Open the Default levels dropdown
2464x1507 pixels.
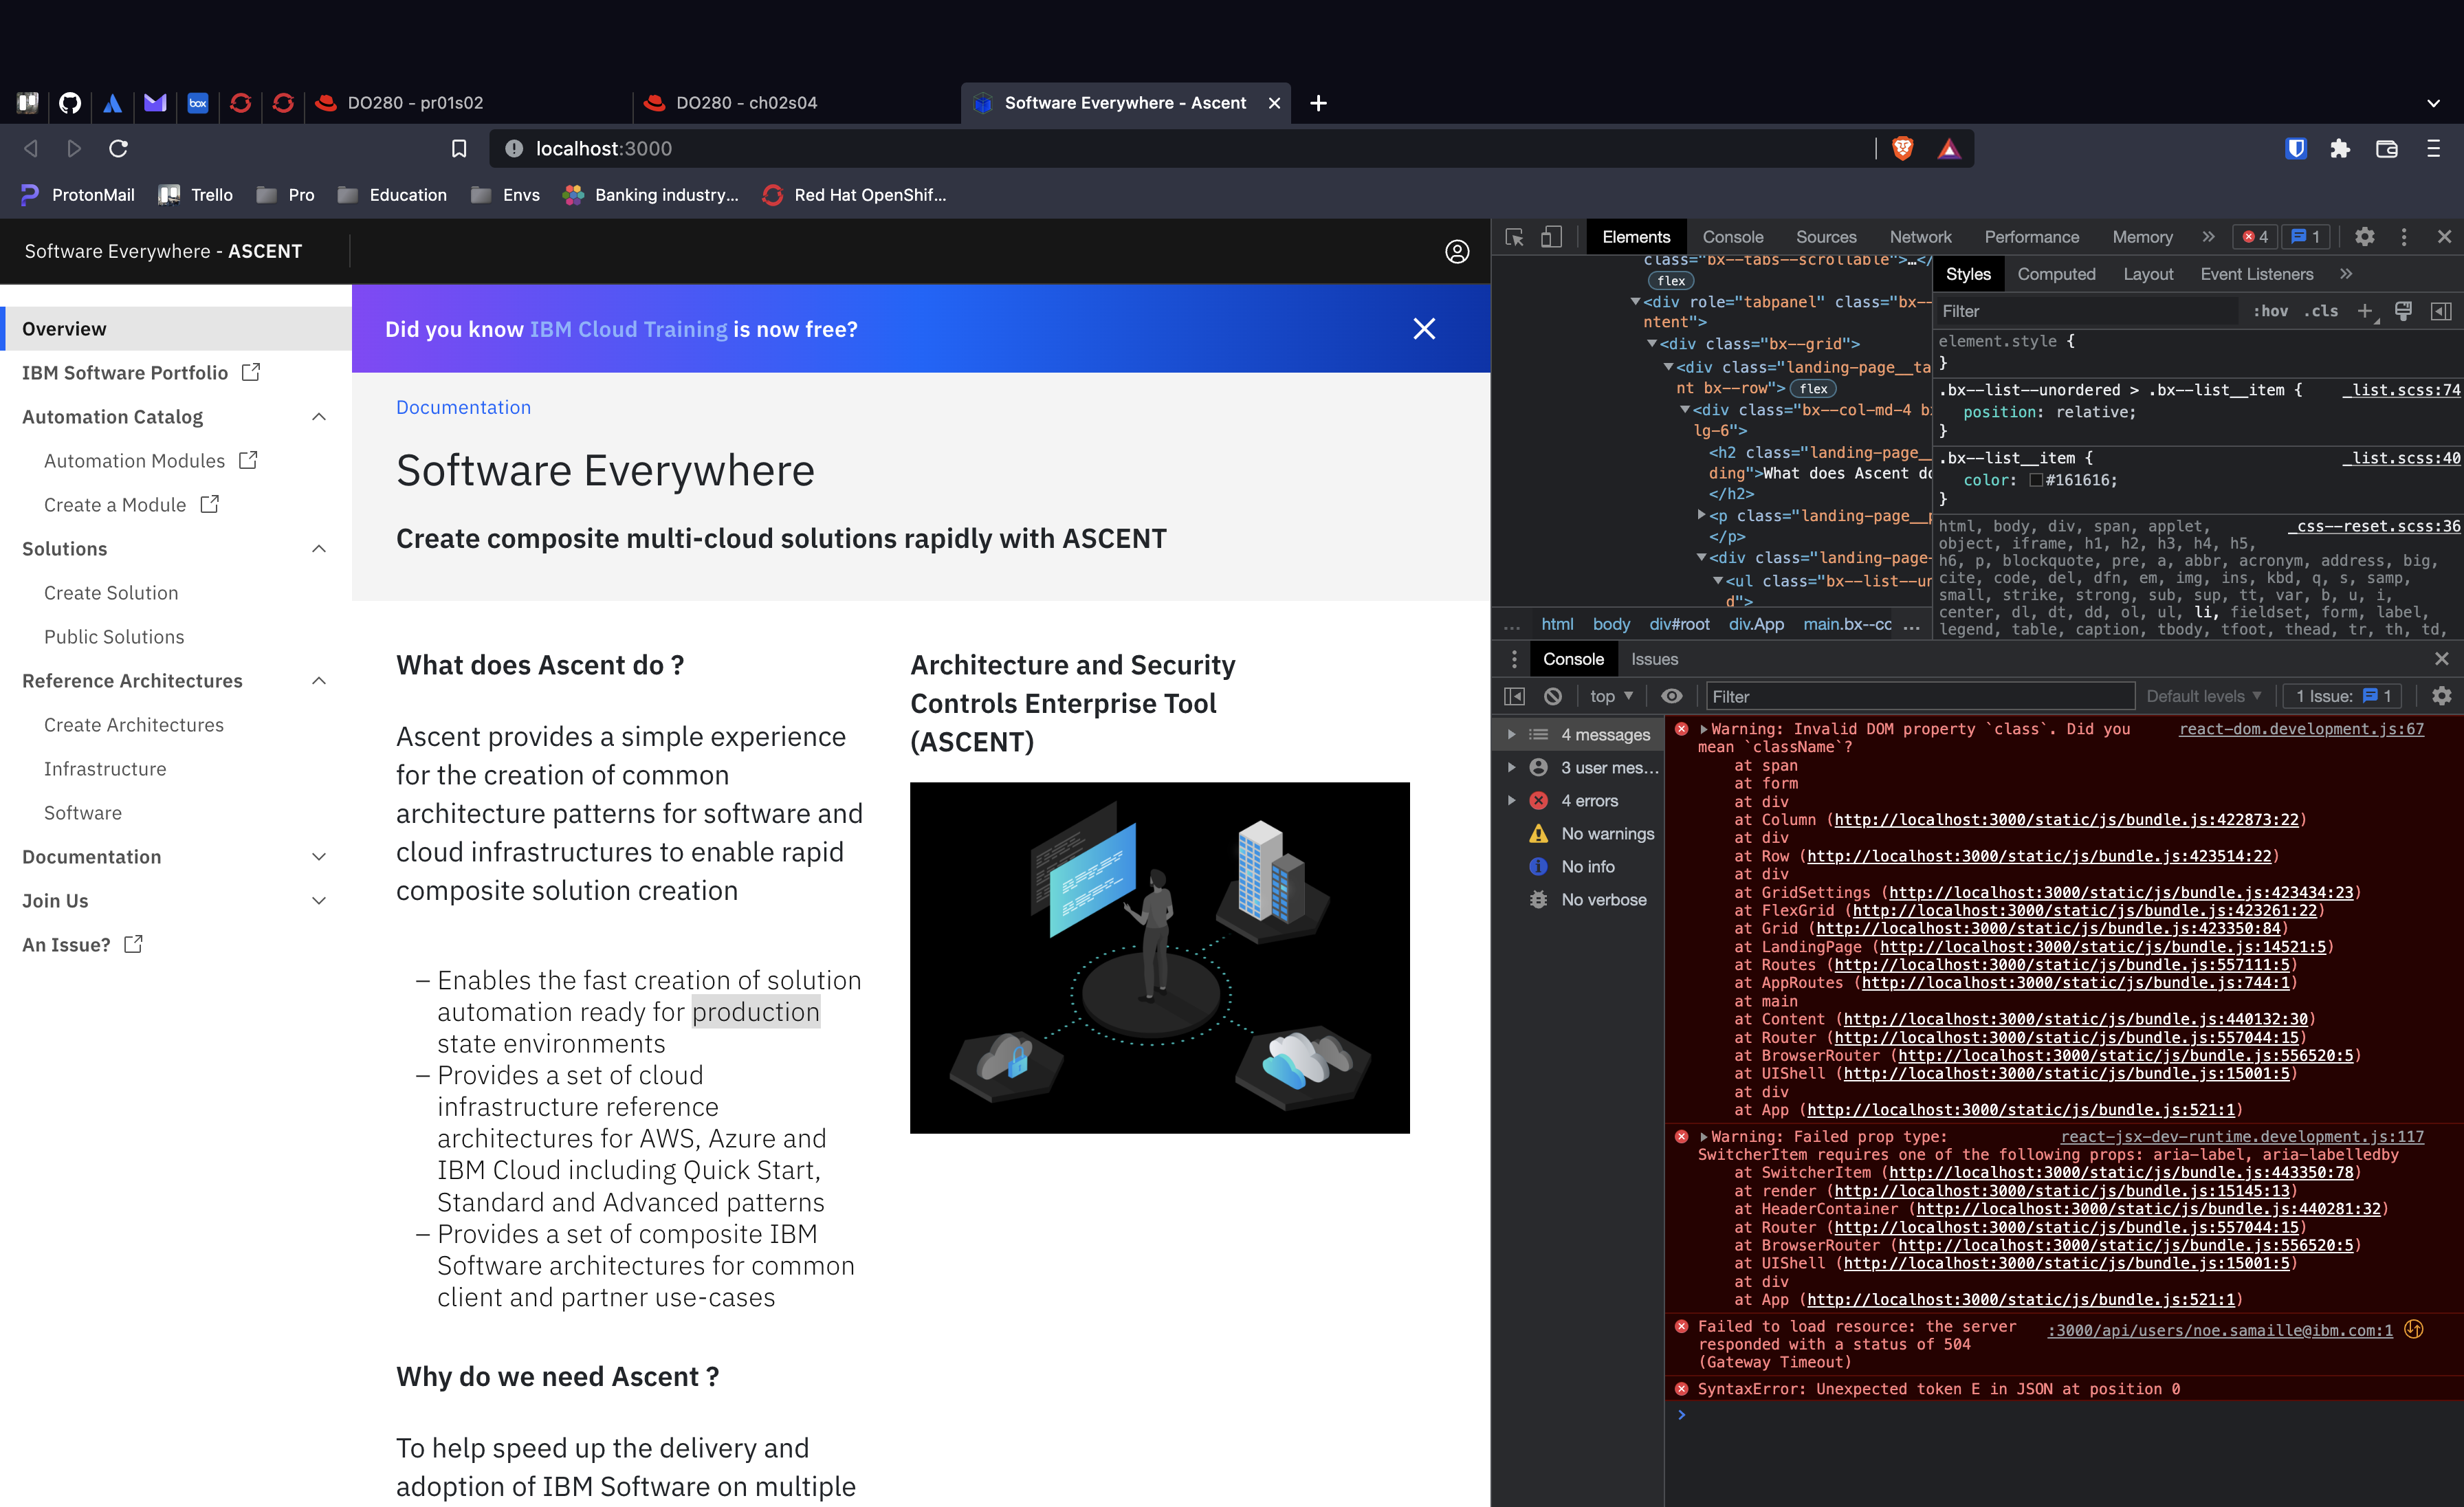pos(2204,696)
